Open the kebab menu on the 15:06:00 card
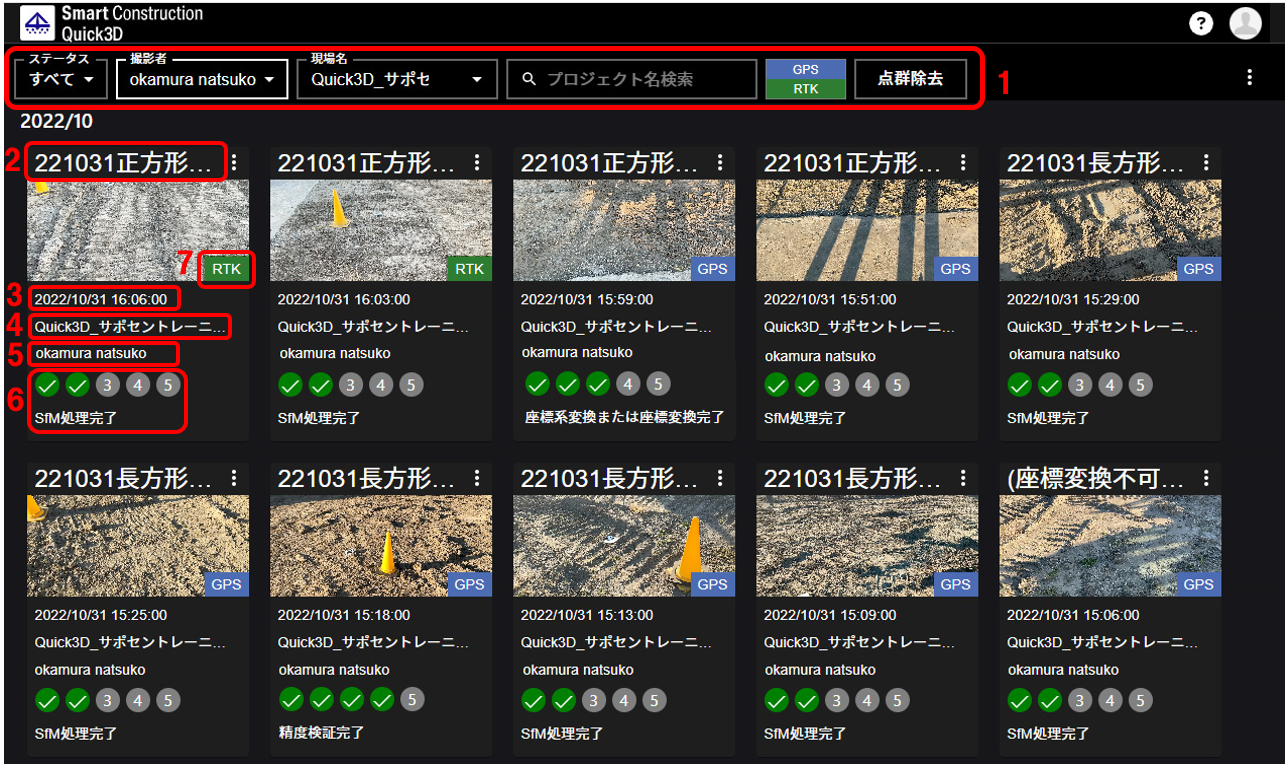 [1206, 478]
